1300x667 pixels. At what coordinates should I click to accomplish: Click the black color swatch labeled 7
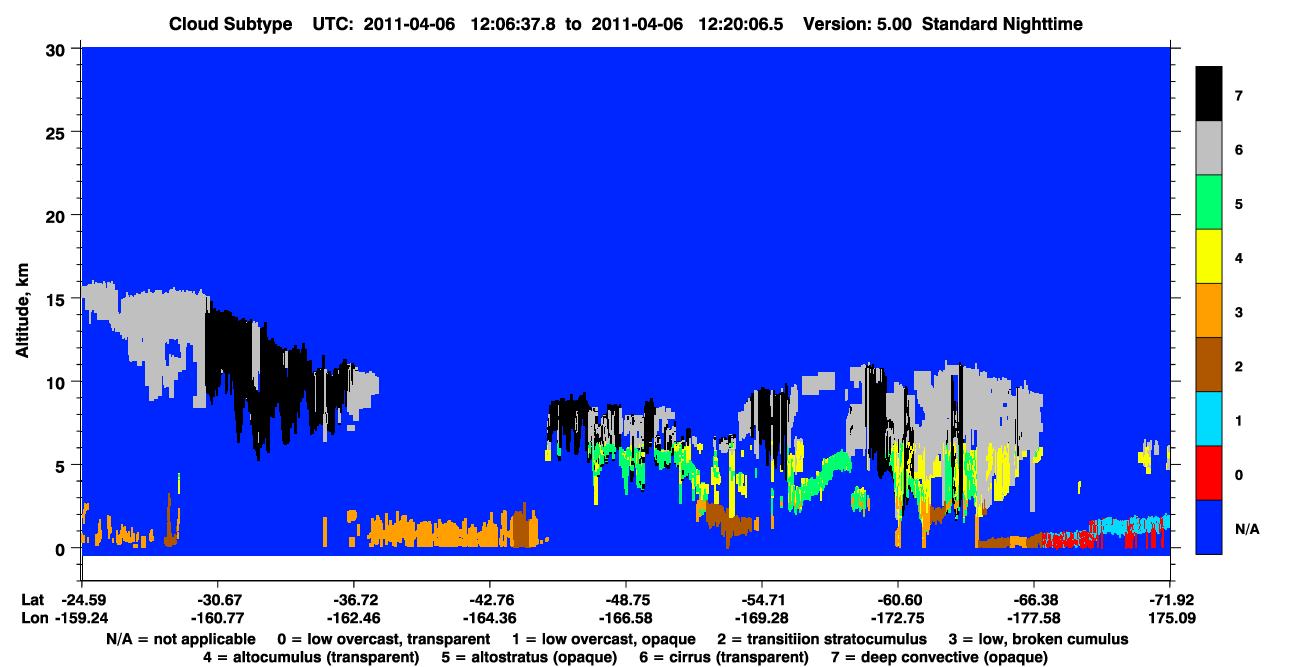click(1209, 94)
